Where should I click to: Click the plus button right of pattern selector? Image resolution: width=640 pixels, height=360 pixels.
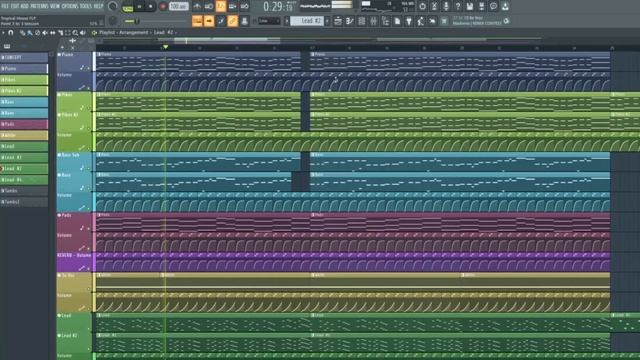click(x=328, y=21)
